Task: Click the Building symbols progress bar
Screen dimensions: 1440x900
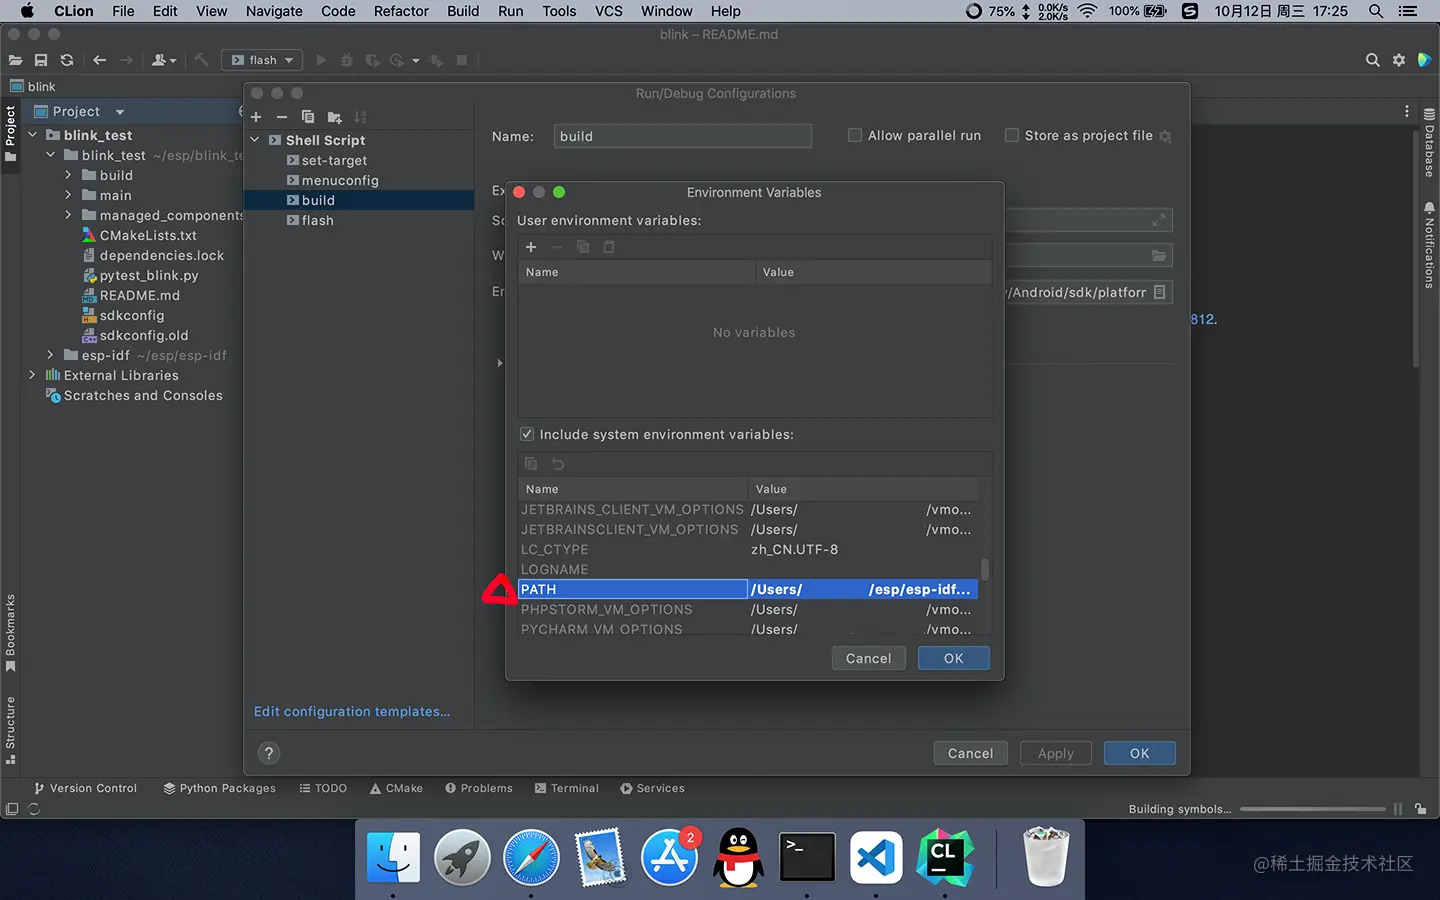Action: pyautogui.click(x=1312, y=809)
